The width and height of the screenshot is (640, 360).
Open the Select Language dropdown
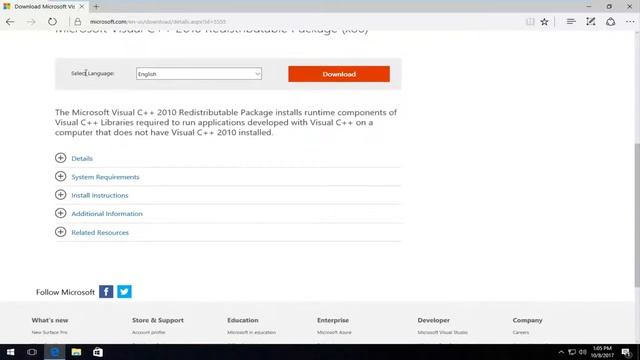(199, 74)
